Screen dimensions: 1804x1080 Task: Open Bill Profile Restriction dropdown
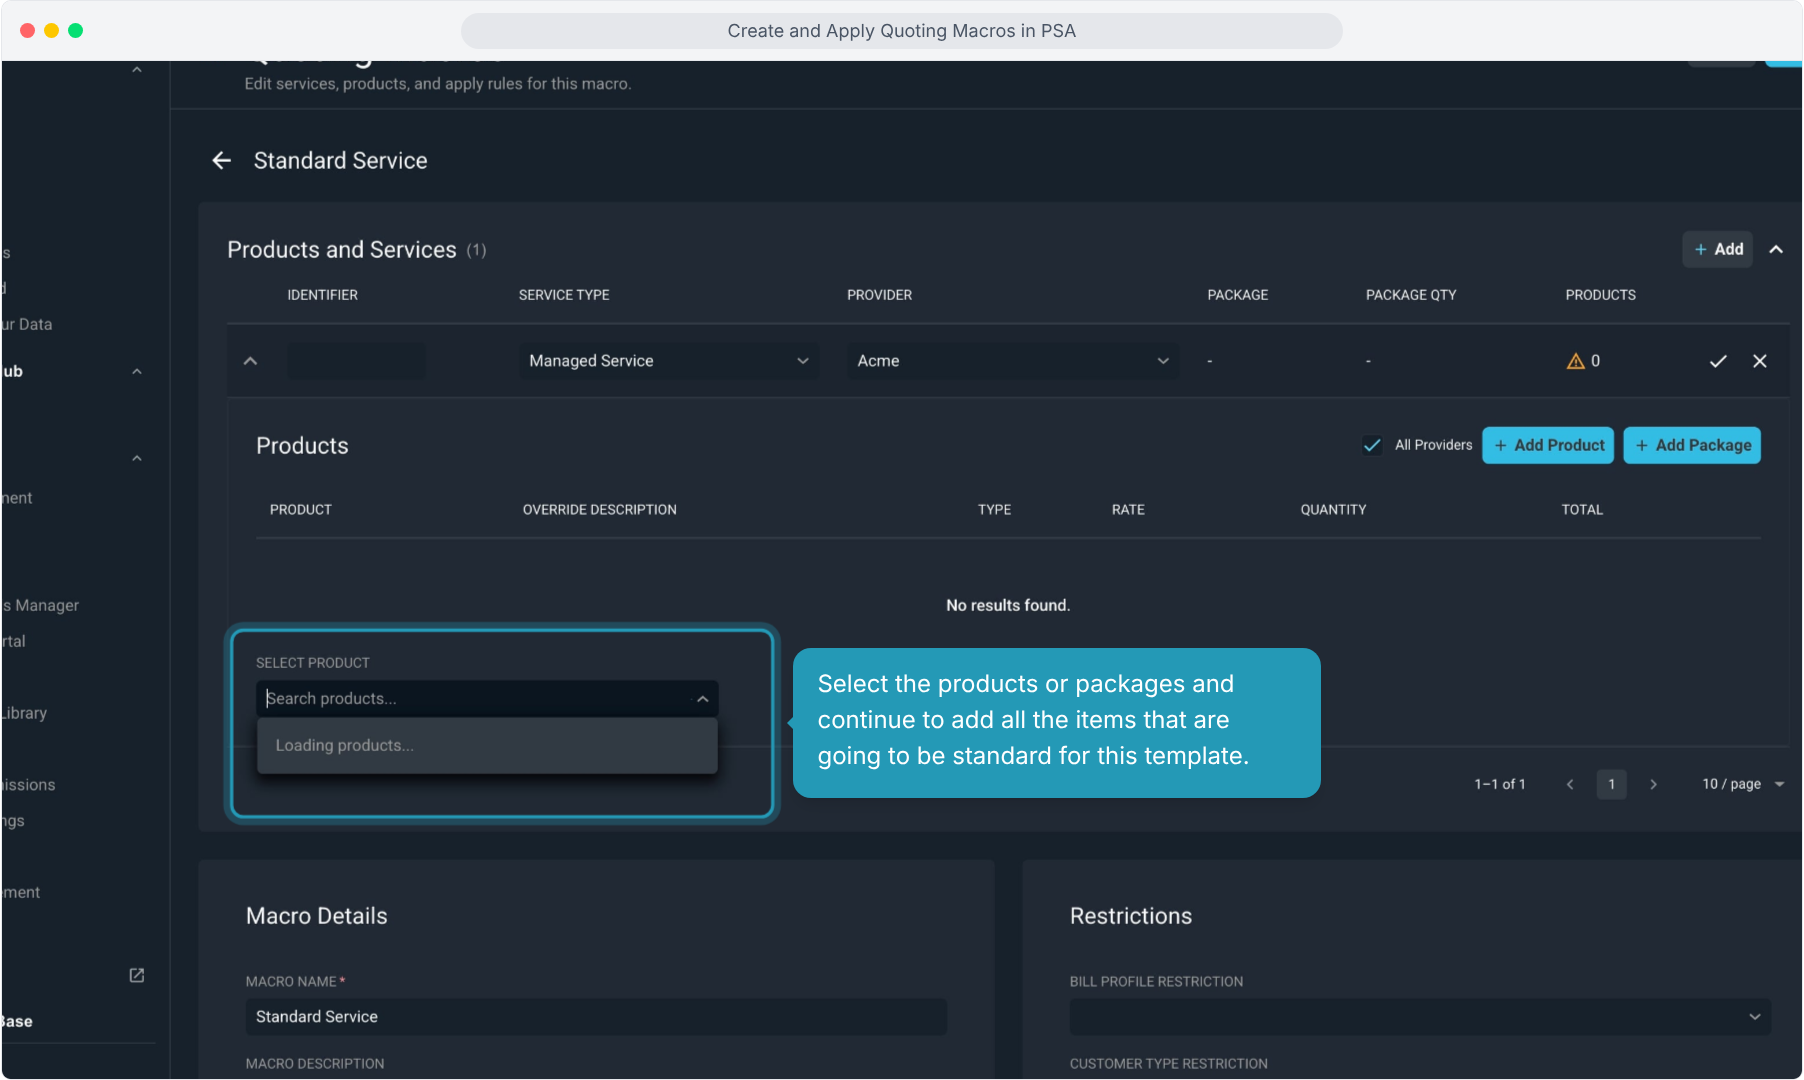click(1420, 1017)
